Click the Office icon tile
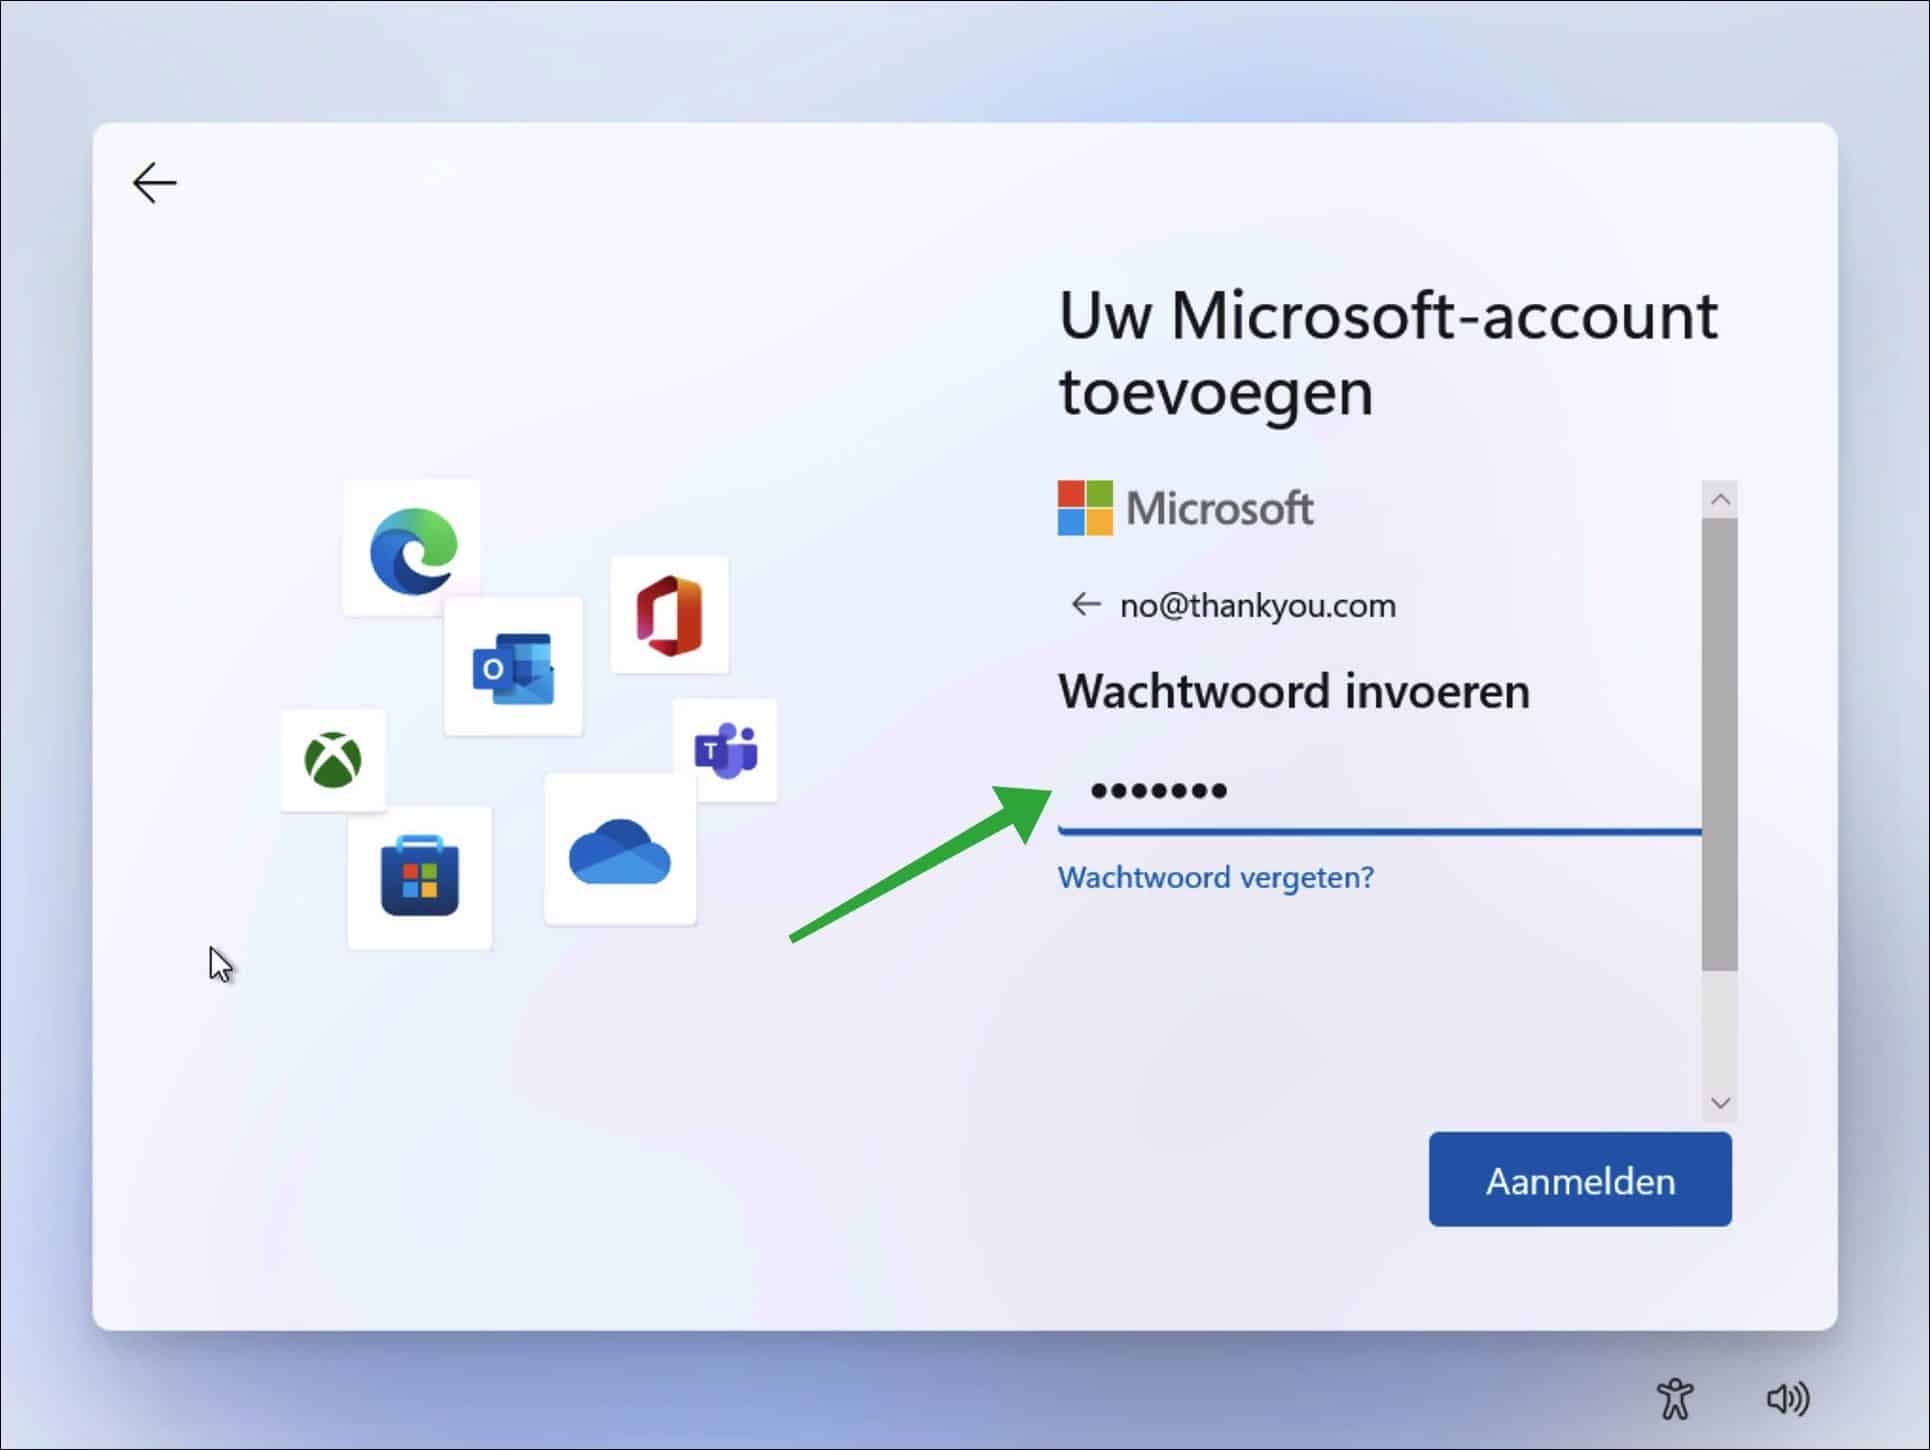This screenshot has height=1450, width=1930. pyautogui.click(x=669, y=615)
